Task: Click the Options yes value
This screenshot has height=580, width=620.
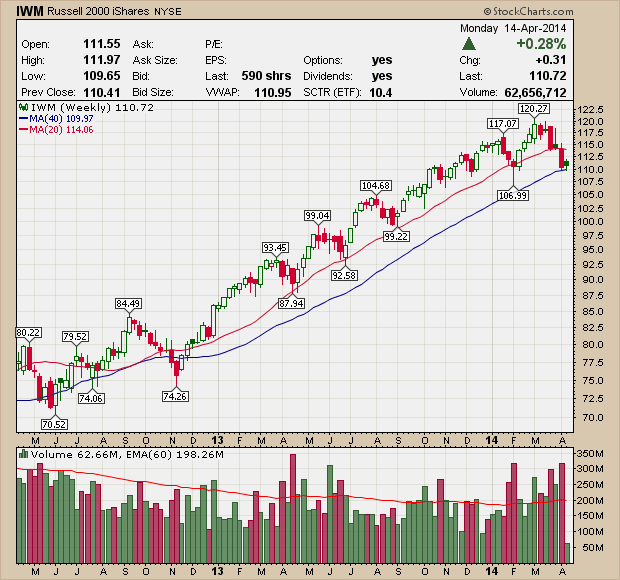Action: coord(381,60)
